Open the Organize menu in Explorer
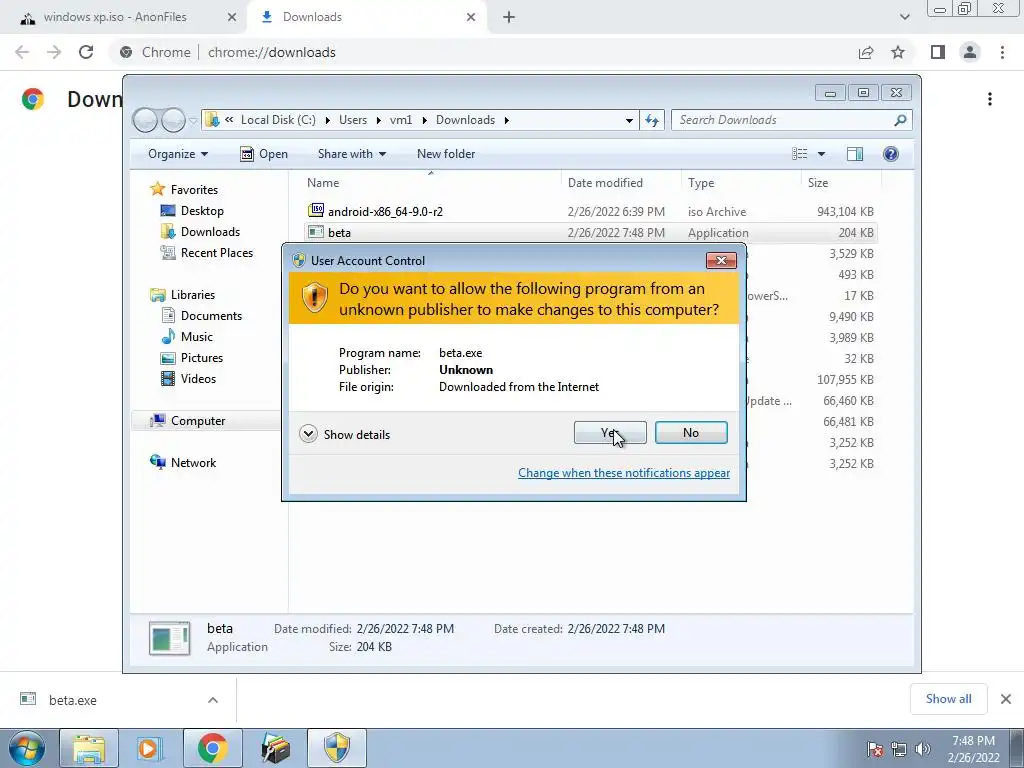The width and height of the screenshot is (1024, 768). pos(178,154)
